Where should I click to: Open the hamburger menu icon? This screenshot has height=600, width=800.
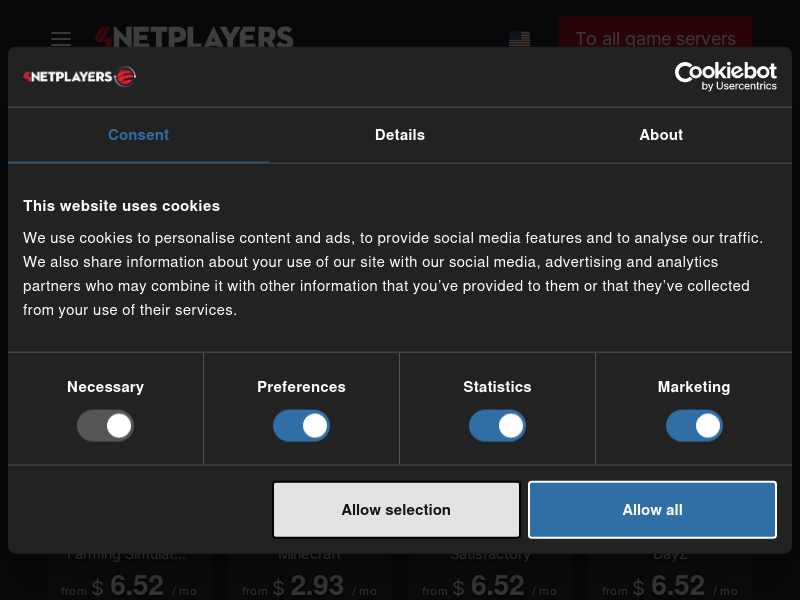[61, 39]
